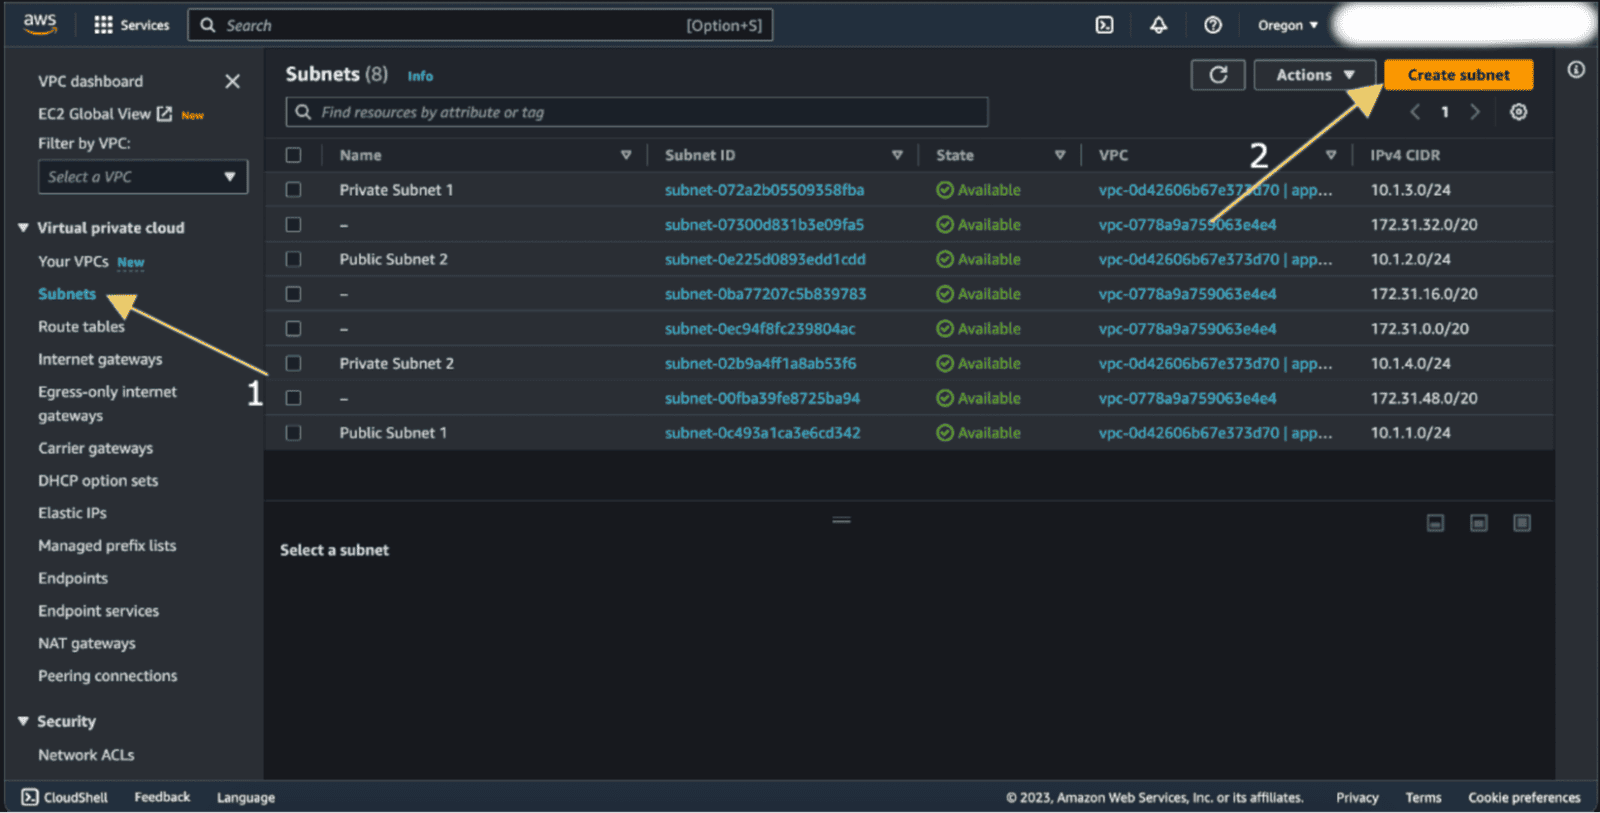
Task: Select the Private Subnet 1 checkbox
Action: tap(293, 190)
